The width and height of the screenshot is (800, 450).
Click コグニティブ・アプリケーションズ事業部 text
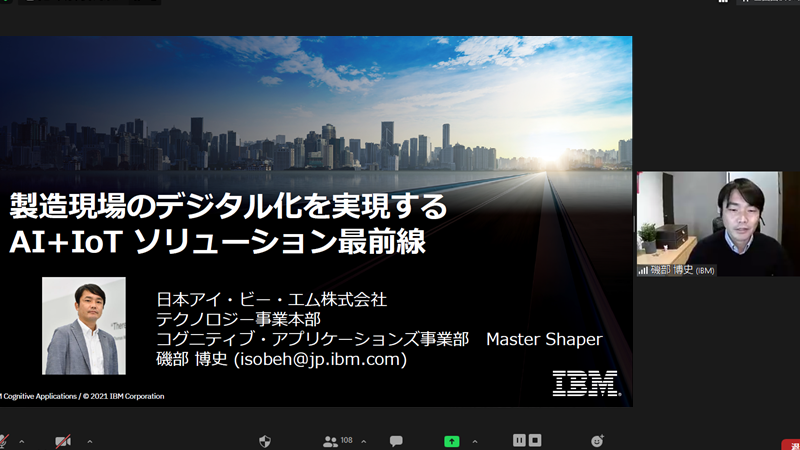coord(312,339)
